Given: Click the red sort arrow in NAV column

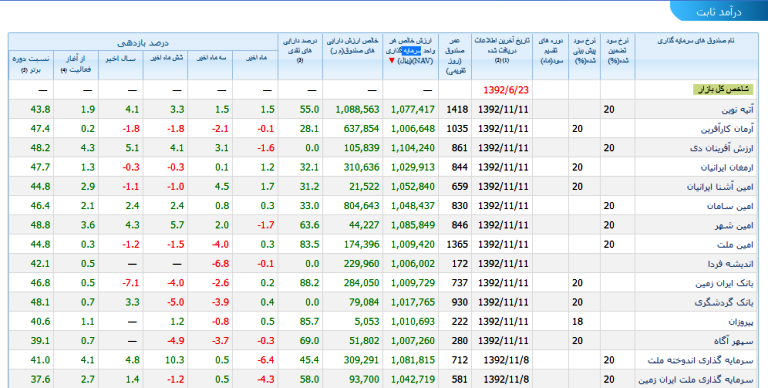Looking at the screenshot, I should point(391,61).
